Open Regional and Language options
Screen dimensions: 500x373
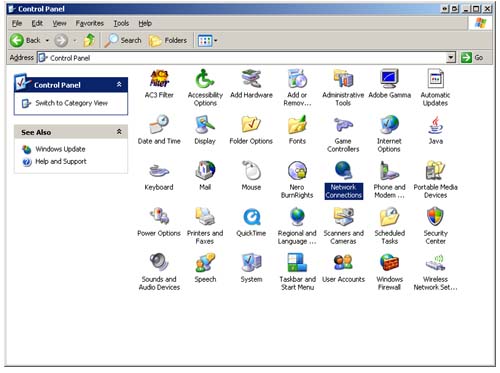(297, 226)
